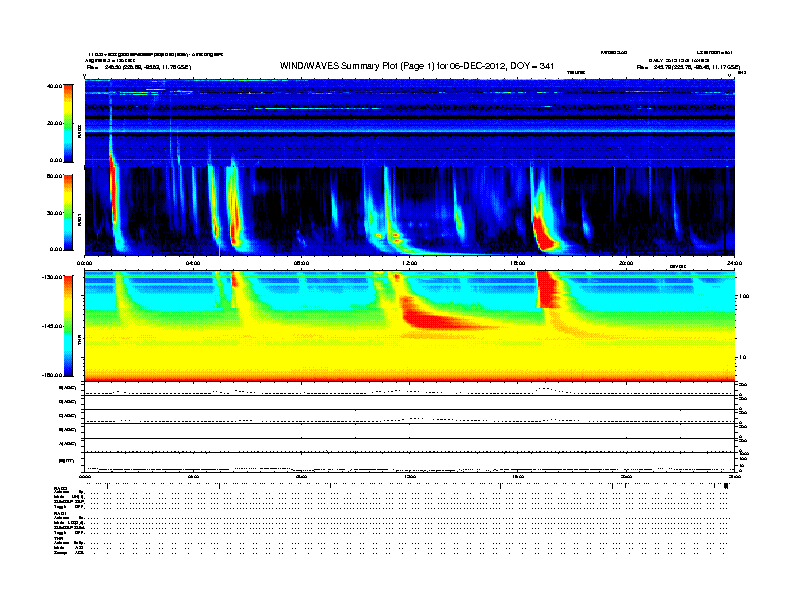Select the TNR color scale bar
The height and width of the screenshot is (612, 792).
pos(68,326)
